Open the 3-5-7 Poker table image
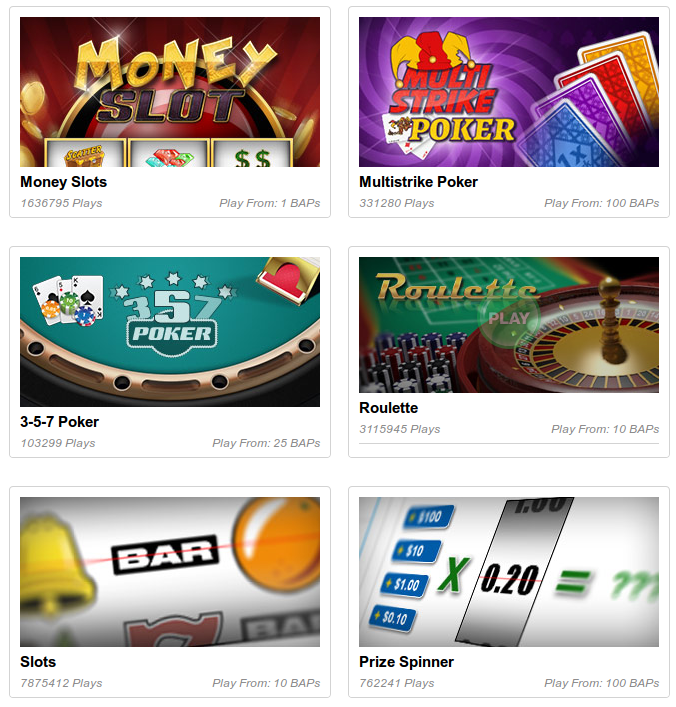The width and height of the screenshot is (676, 707). (x=170, y=332)
